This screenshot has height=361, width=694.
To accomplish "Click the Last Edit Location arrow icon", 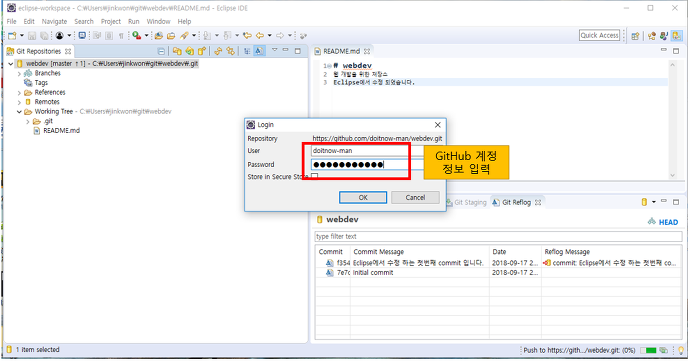I will click(247, 35).
